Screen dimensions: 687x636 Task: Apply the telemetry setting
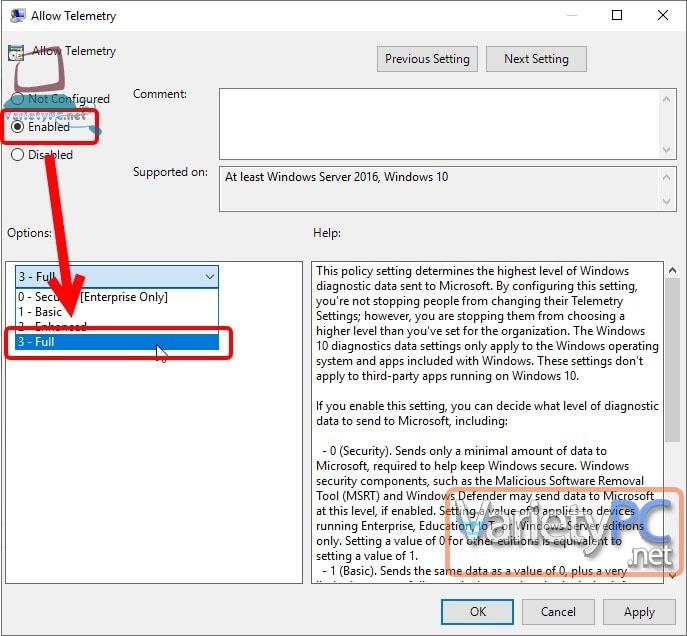[639, 611]
